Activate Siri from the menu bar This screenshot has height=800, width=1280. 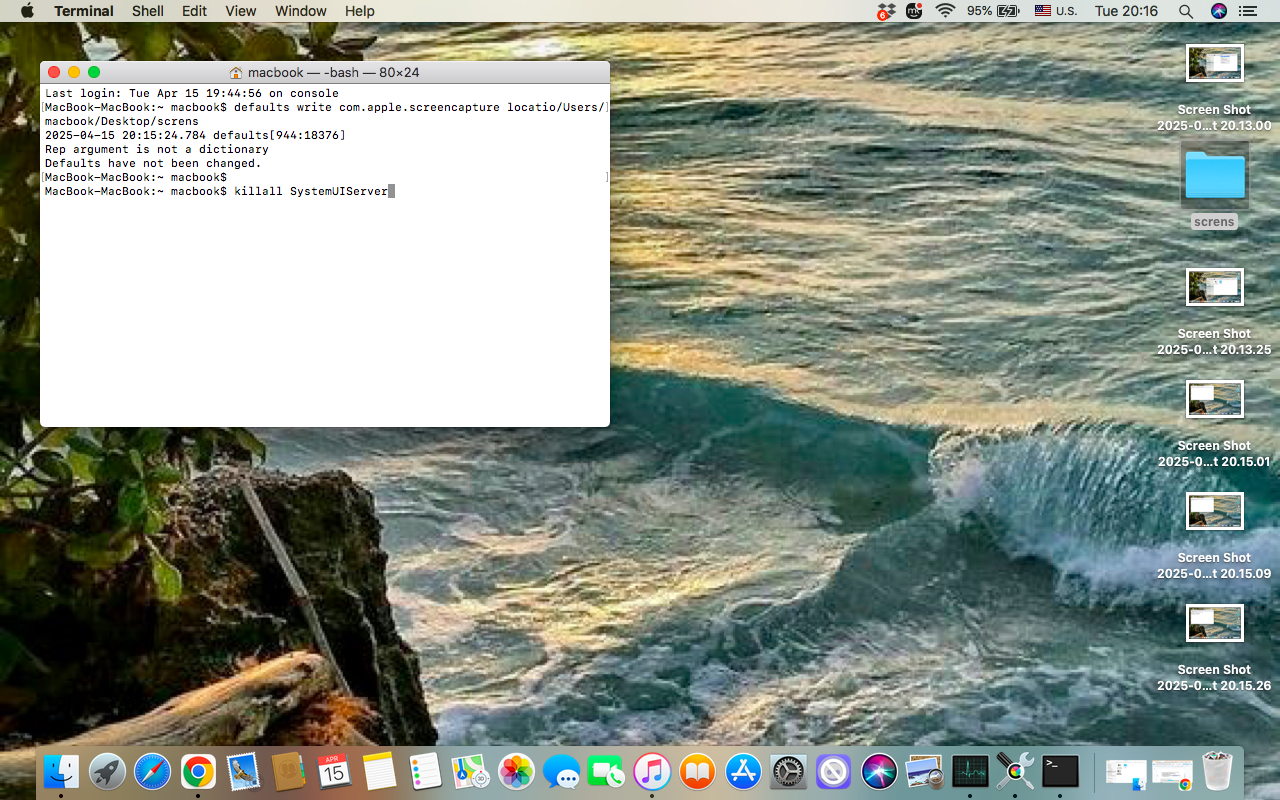click(x=1218, y=11)
